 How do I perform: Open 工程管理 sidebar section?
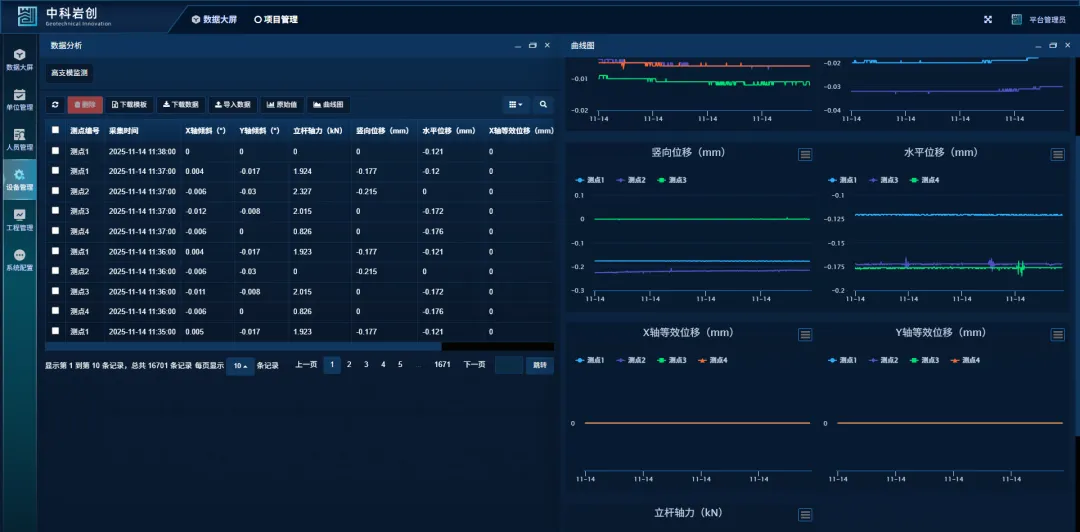(x=19, y=219)
